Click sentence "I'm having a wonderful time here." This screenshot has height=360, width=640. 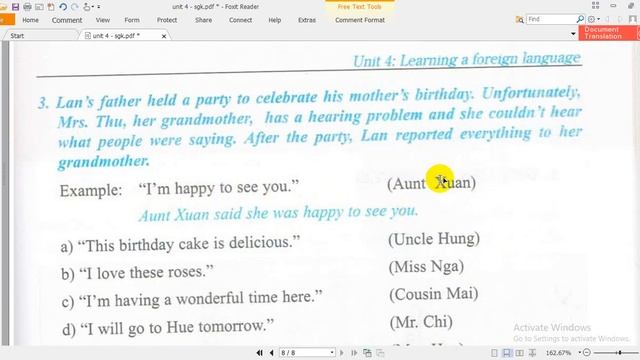(200, 300)
